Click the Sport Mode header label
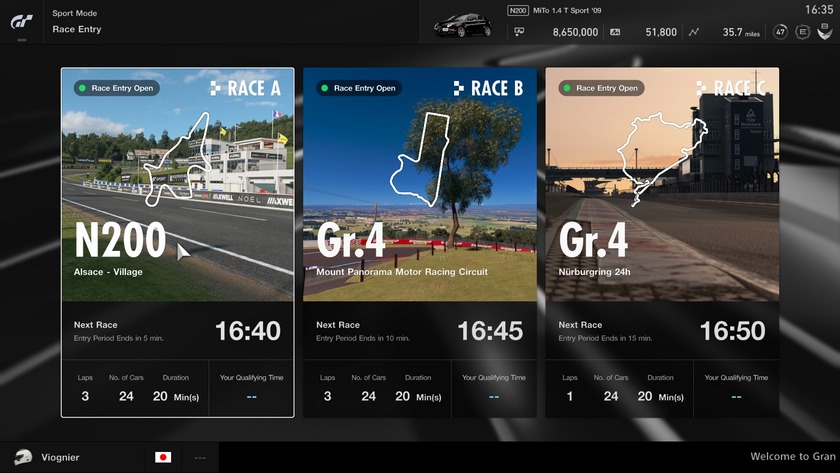Image resolution: width=840 pixels, height=473 pixels. [x=74, y=13]
